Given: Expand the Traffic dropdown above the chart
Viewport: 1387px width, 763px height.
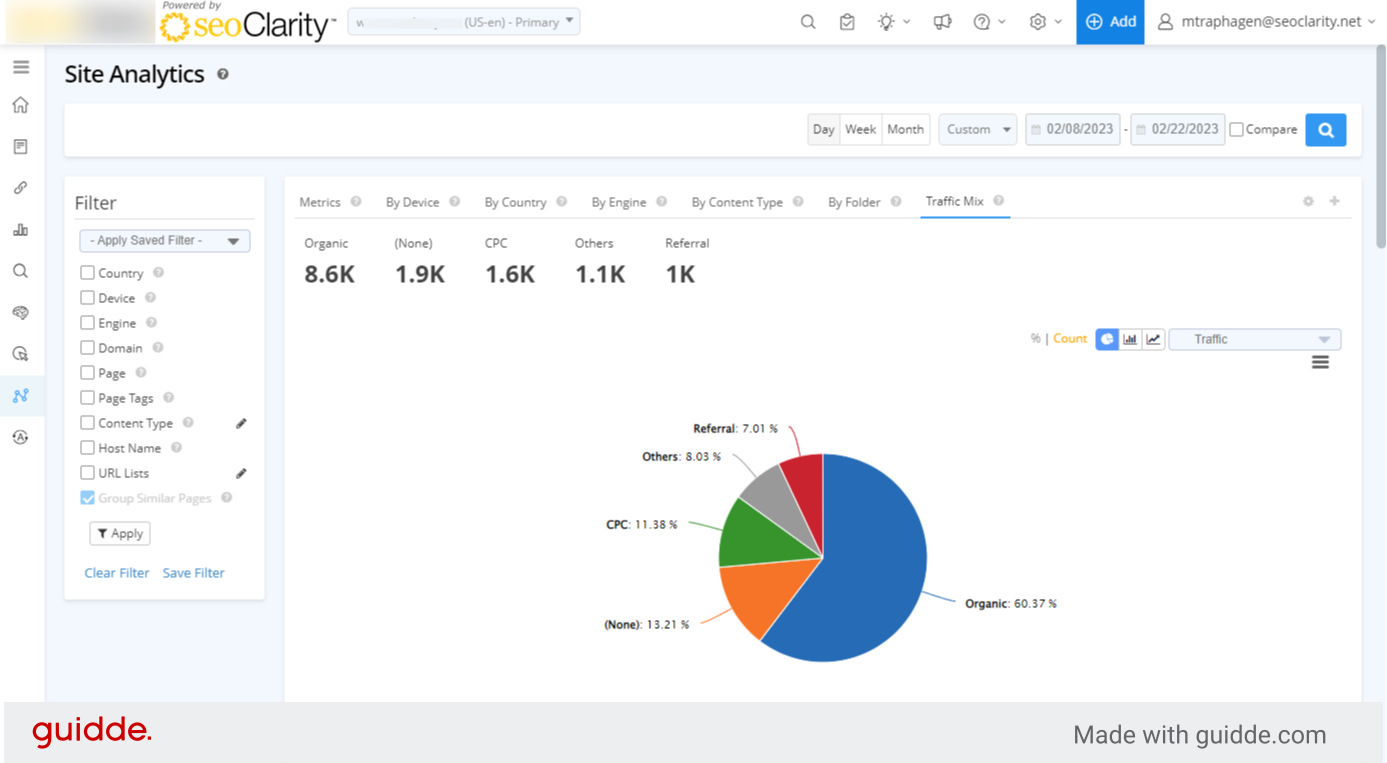Looking at the screenshot, I should (x=1254, y=339).
